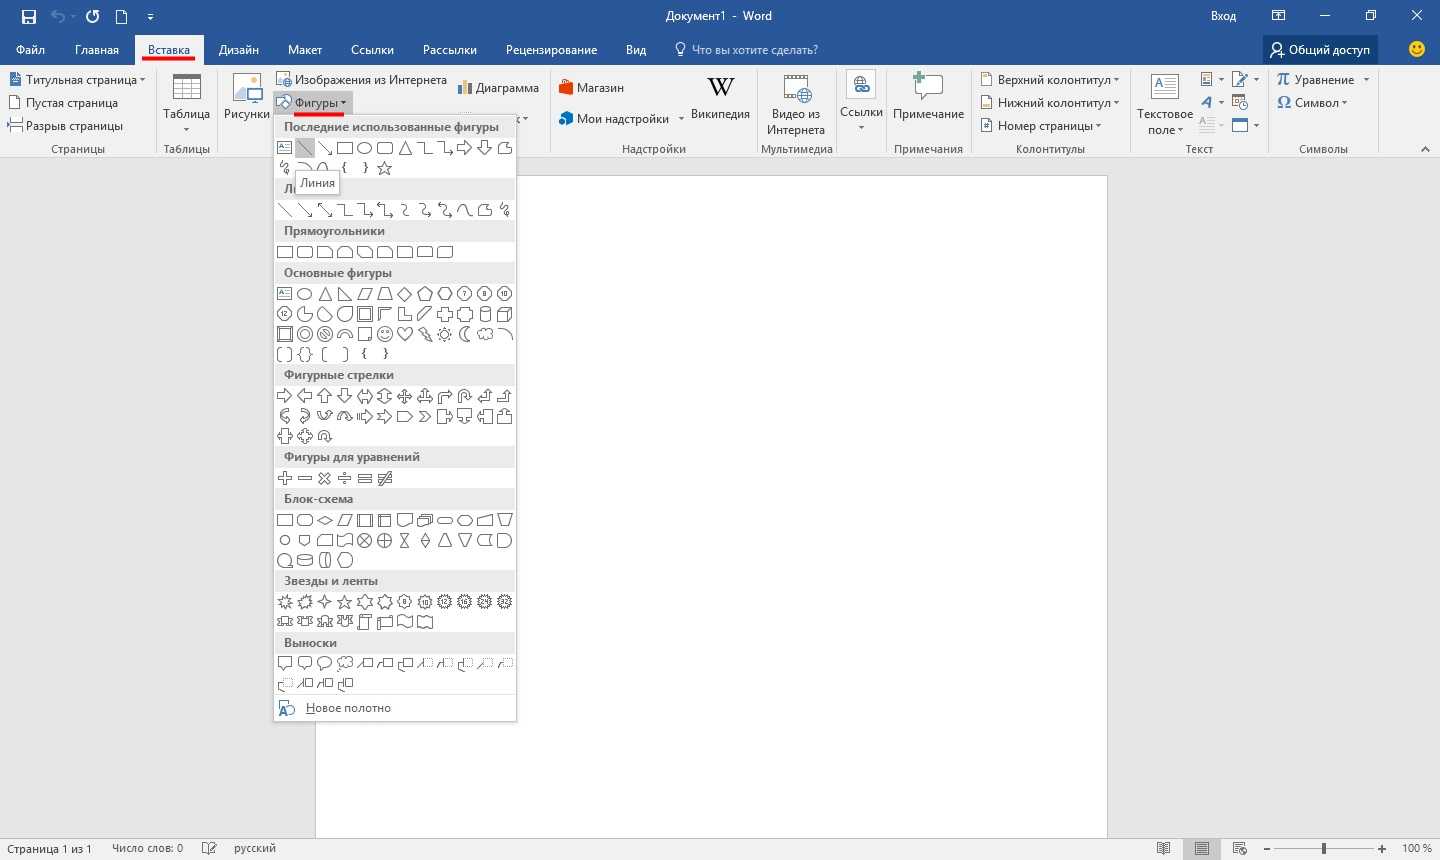The height and width of the screenshot is (860, 1440).
Task: Click the save icon in quick access toolbar
Action: [x=29, y=16]
